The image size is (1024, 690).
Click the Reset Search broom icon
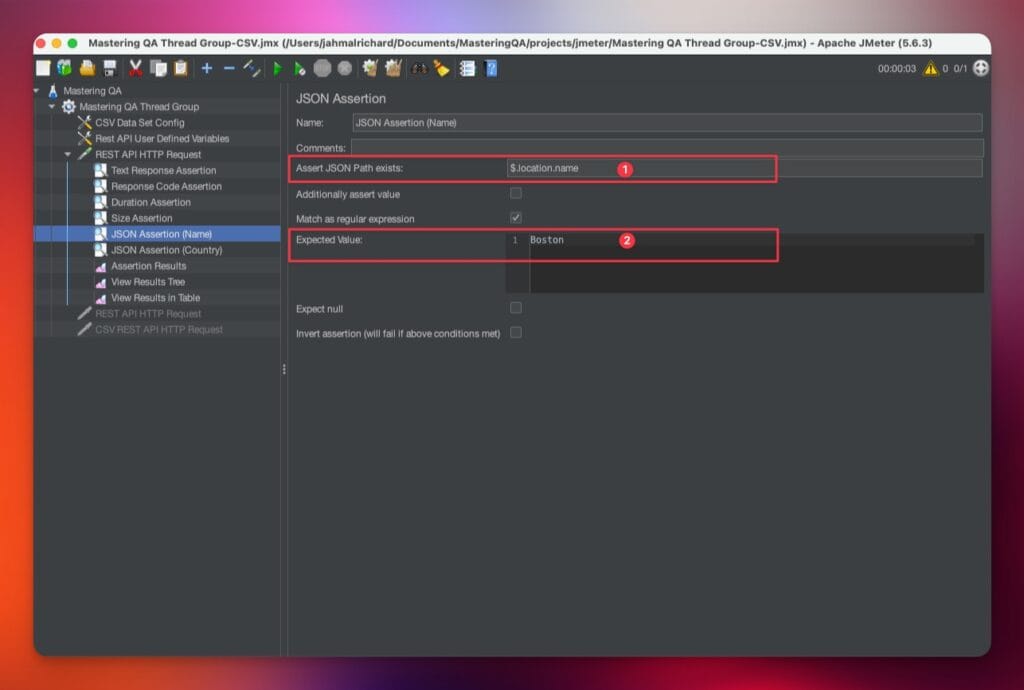441,68
